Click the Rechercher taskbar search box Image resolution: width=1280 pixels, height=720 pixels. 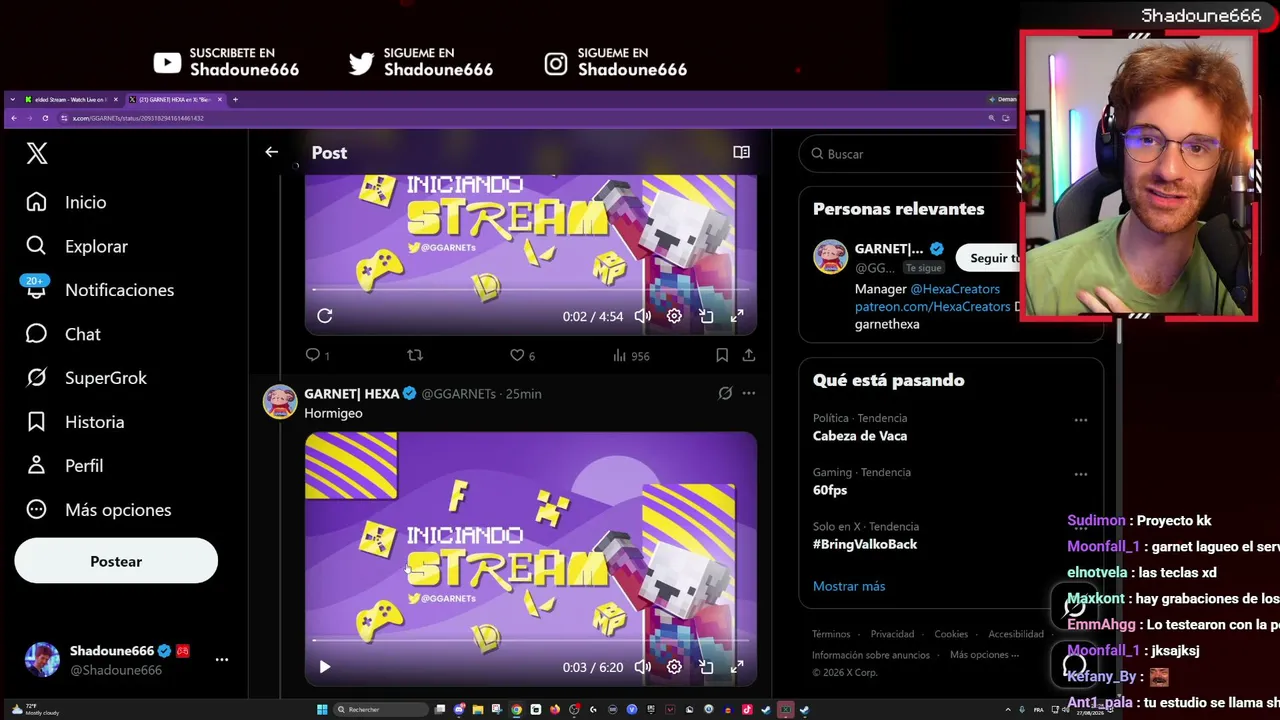(382, 710)
